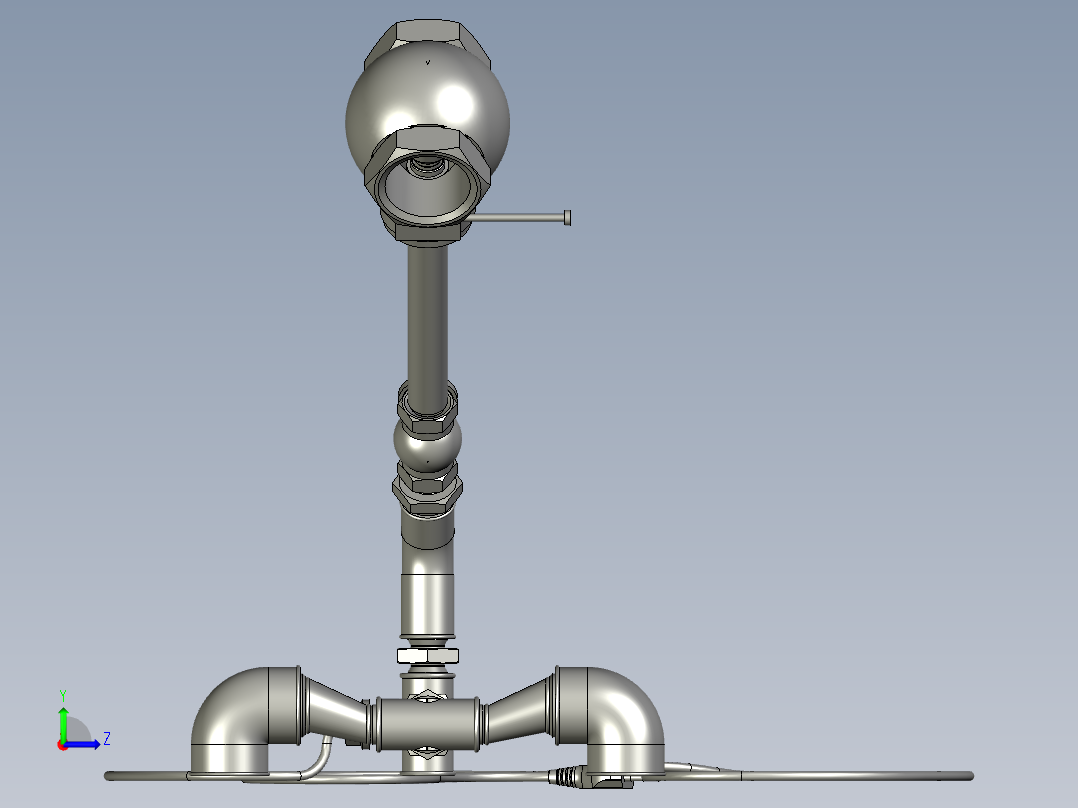The width and height of the screenshot is (1078, 808).
Task: Click the blue Z axis of the triad
Action: [84, 744]
